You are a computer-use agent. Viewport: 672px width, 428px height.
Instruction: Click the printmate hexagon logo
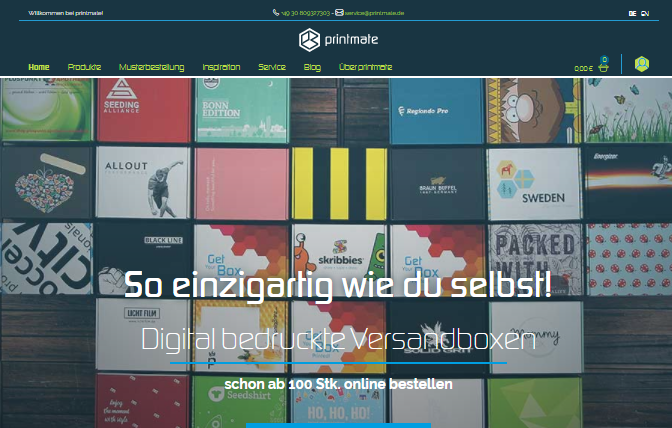coord(309,40)
